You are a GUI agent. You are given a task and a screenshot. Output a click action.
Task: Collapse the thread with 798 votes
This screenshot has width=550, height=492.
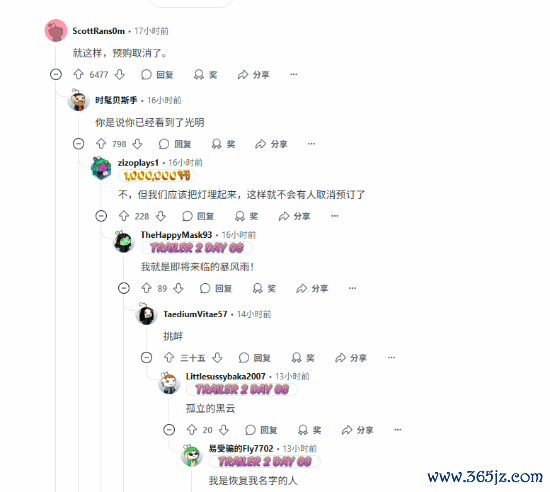pyautogui.click(x=79, y=144)
